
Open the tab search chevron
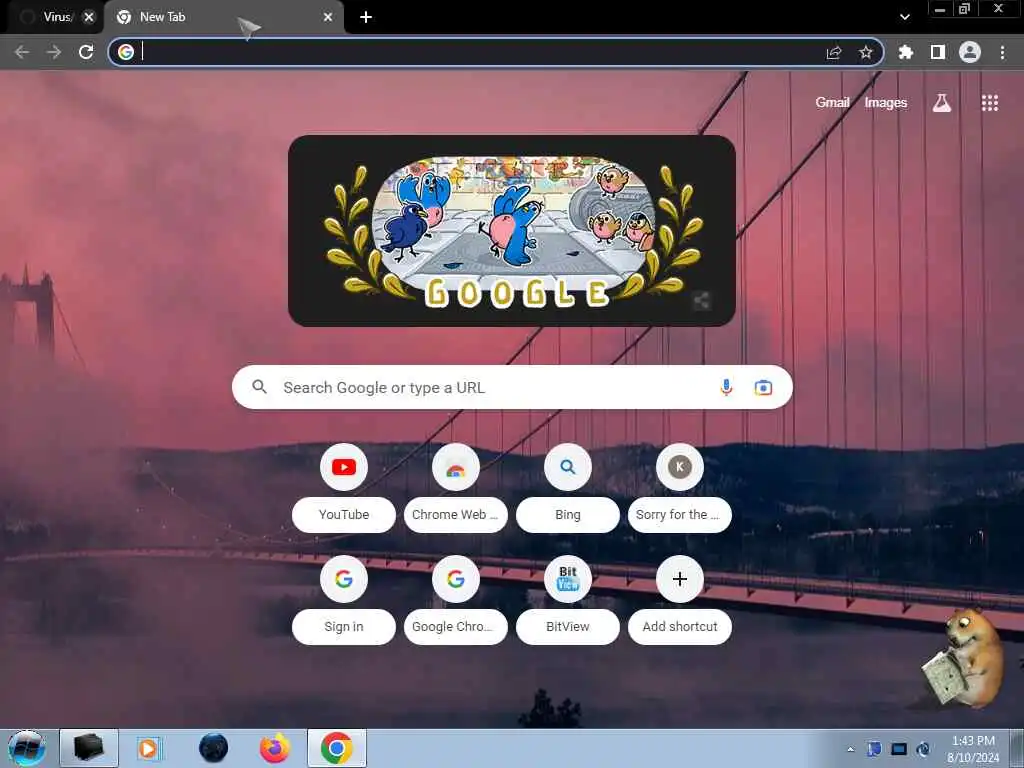click(x=904, y=17)
